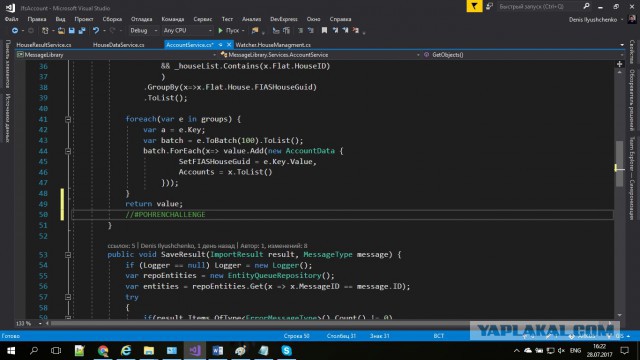Open Google Chrome from the taskbar
Viewport: 640px width, 360px height.
(103, 351)
